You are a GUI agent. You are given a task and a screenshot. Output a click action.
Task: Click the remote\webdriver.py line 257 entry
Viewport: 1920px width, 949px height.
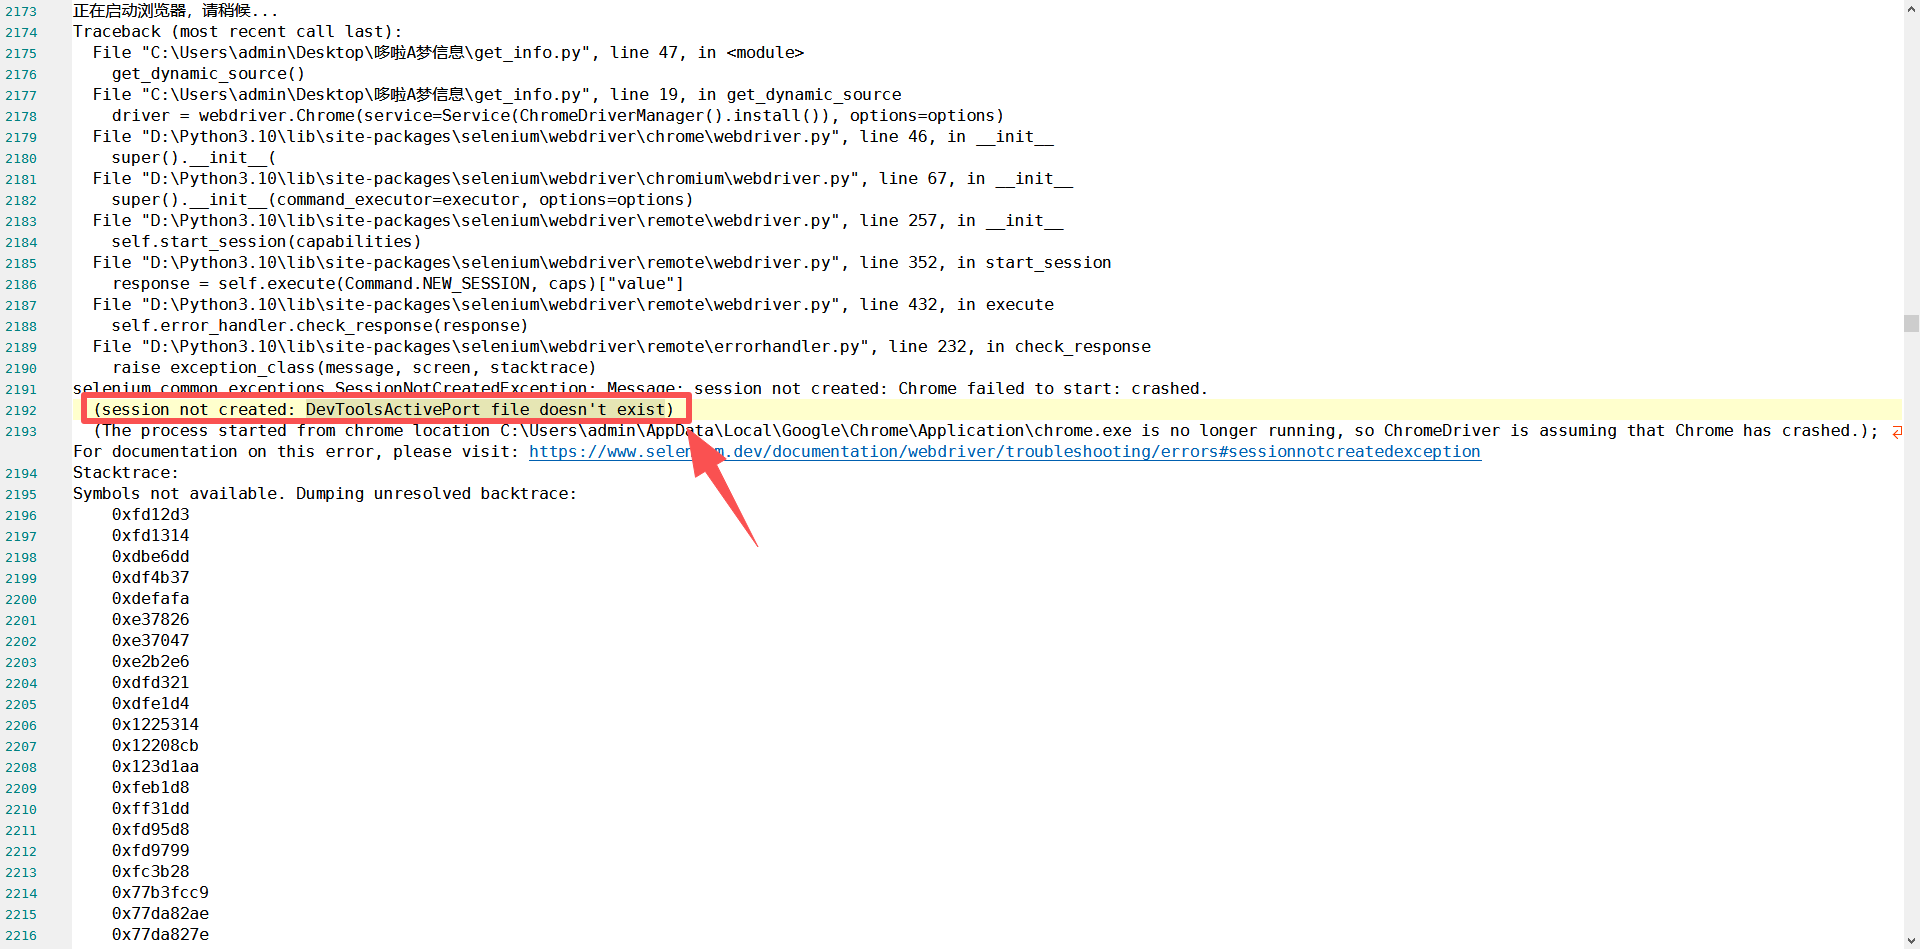tap(578, 221)
